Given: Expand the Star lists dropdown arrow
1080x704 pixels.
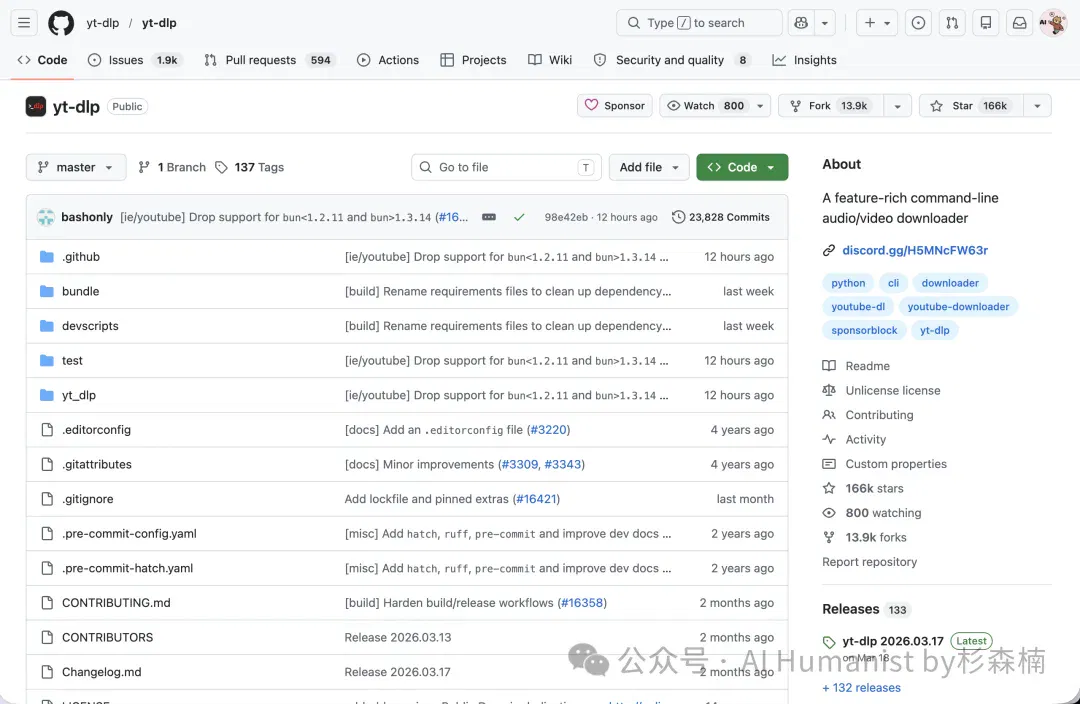Looking at the screenshot, I should (x=1037, y=105).
